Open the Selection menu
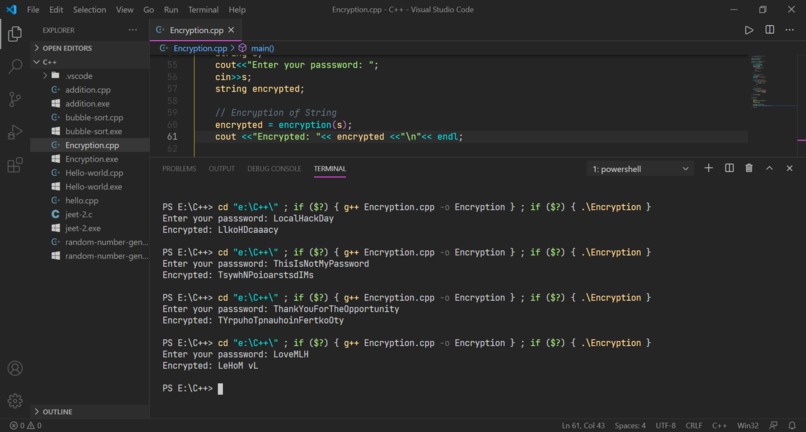This screenshot has width=806, height=432. (x=89, y=10)
